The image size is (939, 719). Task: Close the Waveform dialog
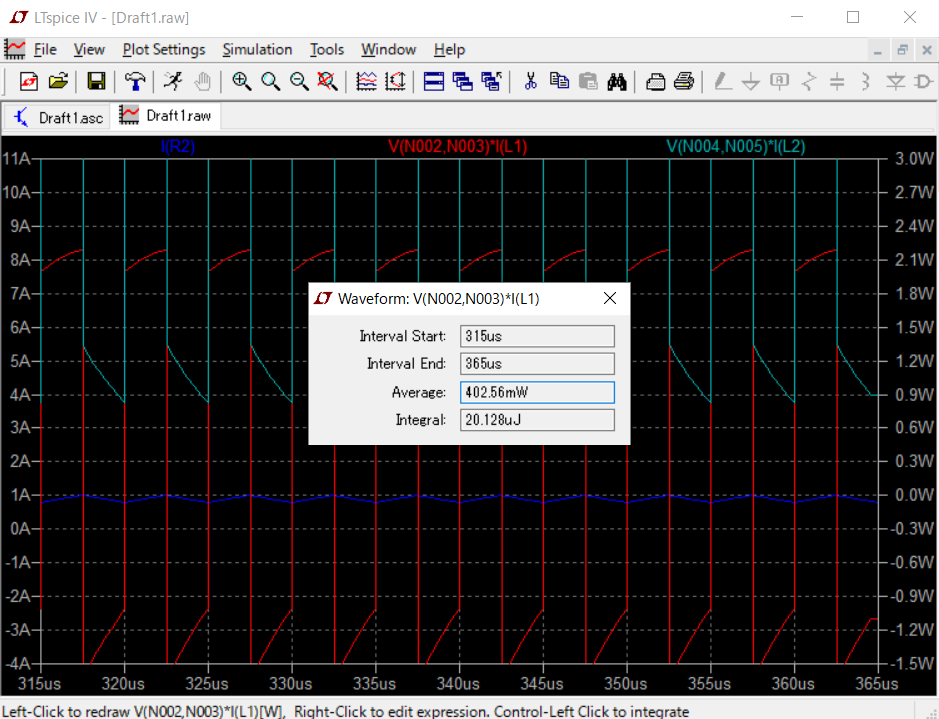[x=610, y=298]
